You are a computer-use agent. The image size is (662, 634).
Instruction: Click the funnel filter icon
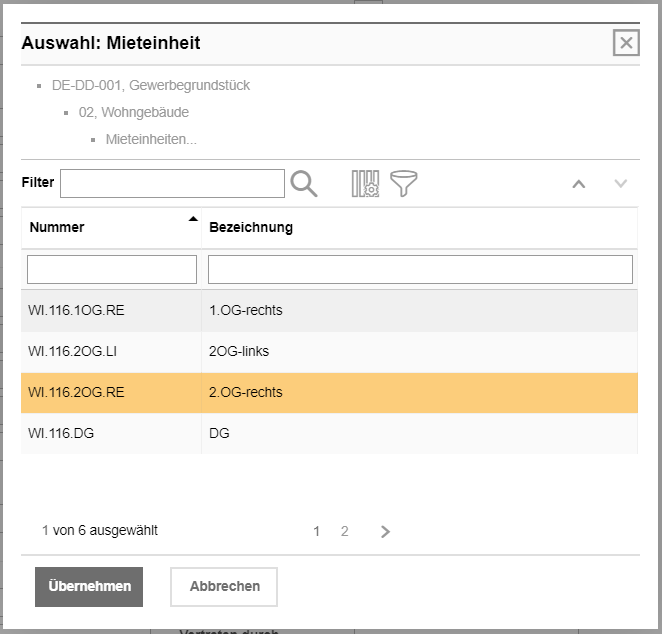404,183
